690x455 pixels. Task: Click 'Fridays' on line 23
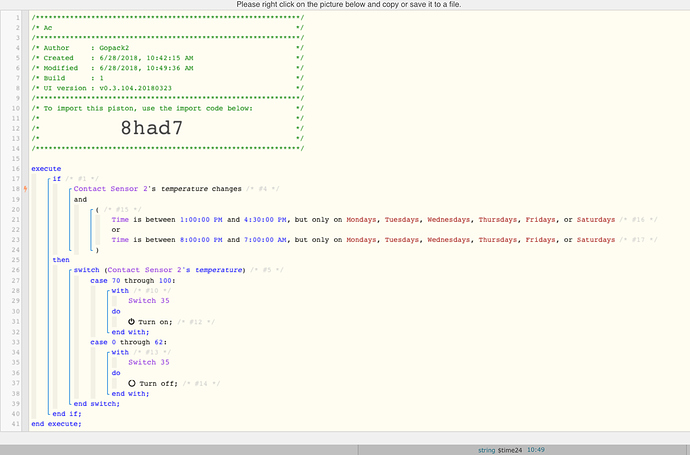click(540, 240)
